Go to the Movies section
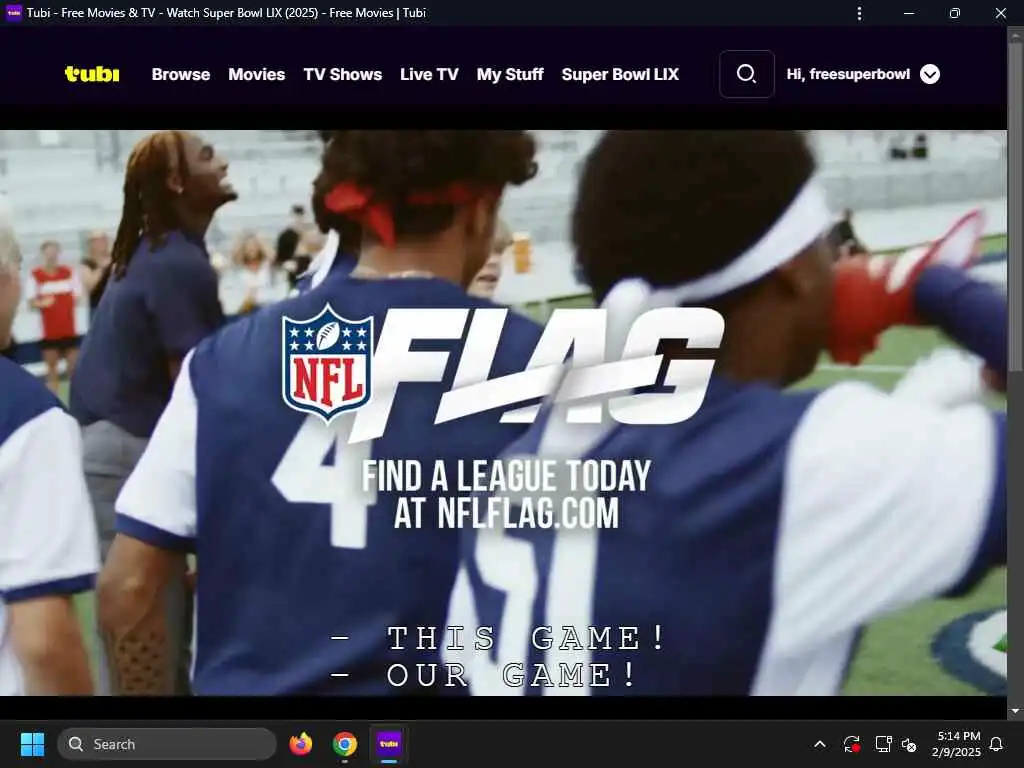The image size is (1024, 768). 257,74
